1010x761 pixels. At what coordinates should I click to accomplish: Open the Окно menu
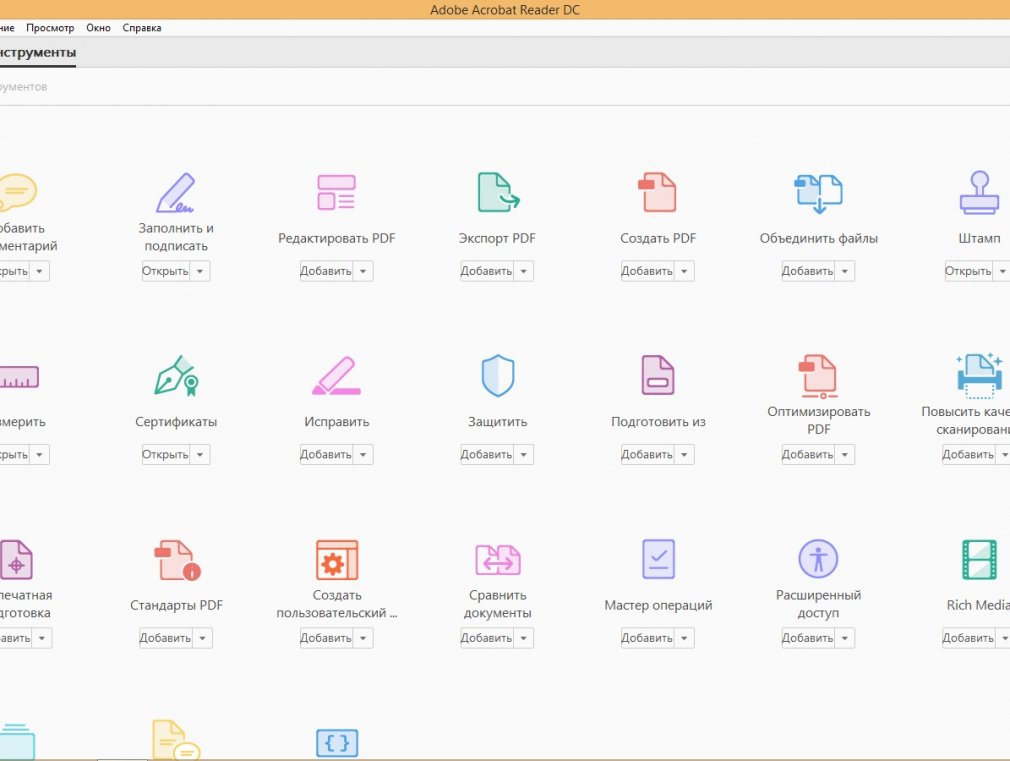[99, 28]
